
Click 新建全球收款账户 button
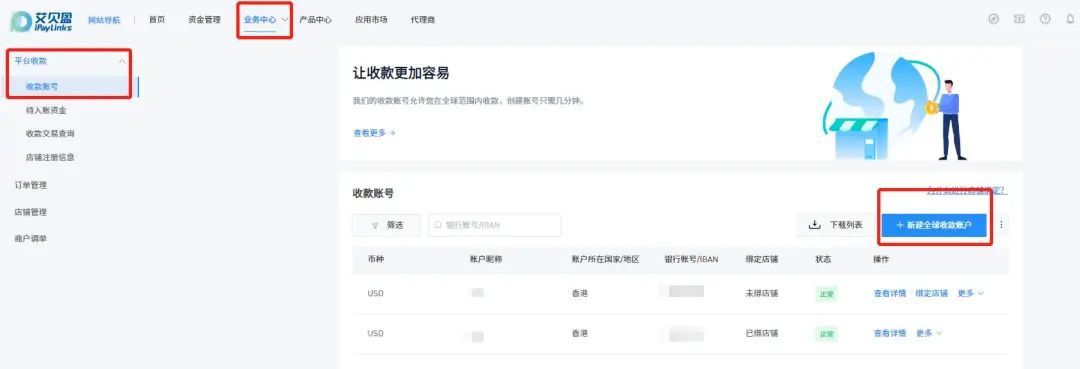(x=934, y=225)
